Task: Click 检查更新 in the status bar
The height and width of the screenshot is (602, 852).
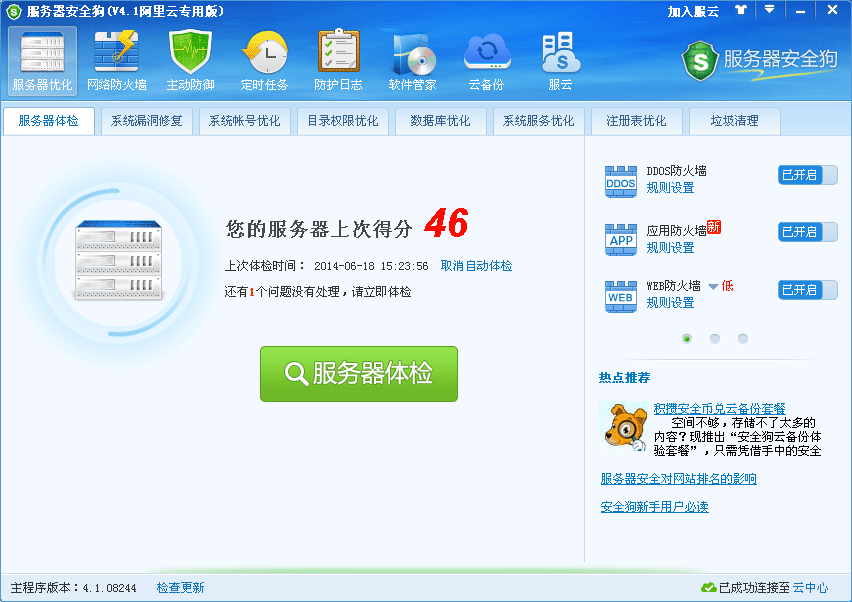Action: pos(180,587)
